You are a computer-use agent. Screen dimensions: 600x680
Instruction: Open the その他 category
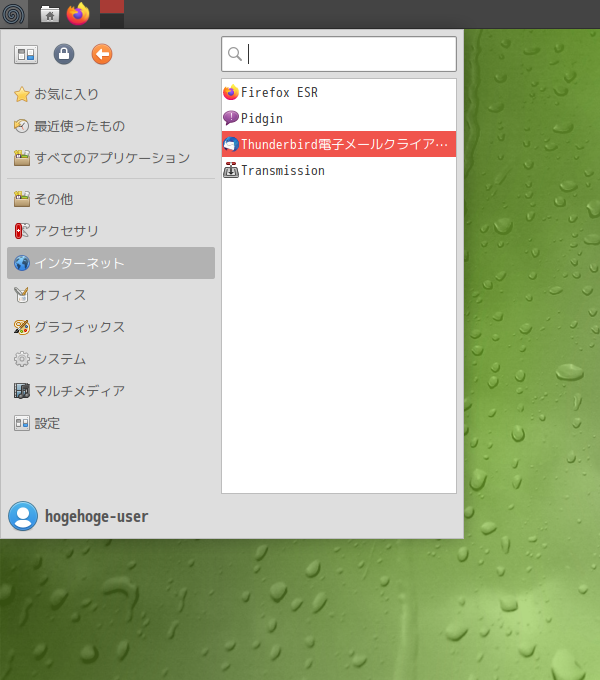point(111,199)
